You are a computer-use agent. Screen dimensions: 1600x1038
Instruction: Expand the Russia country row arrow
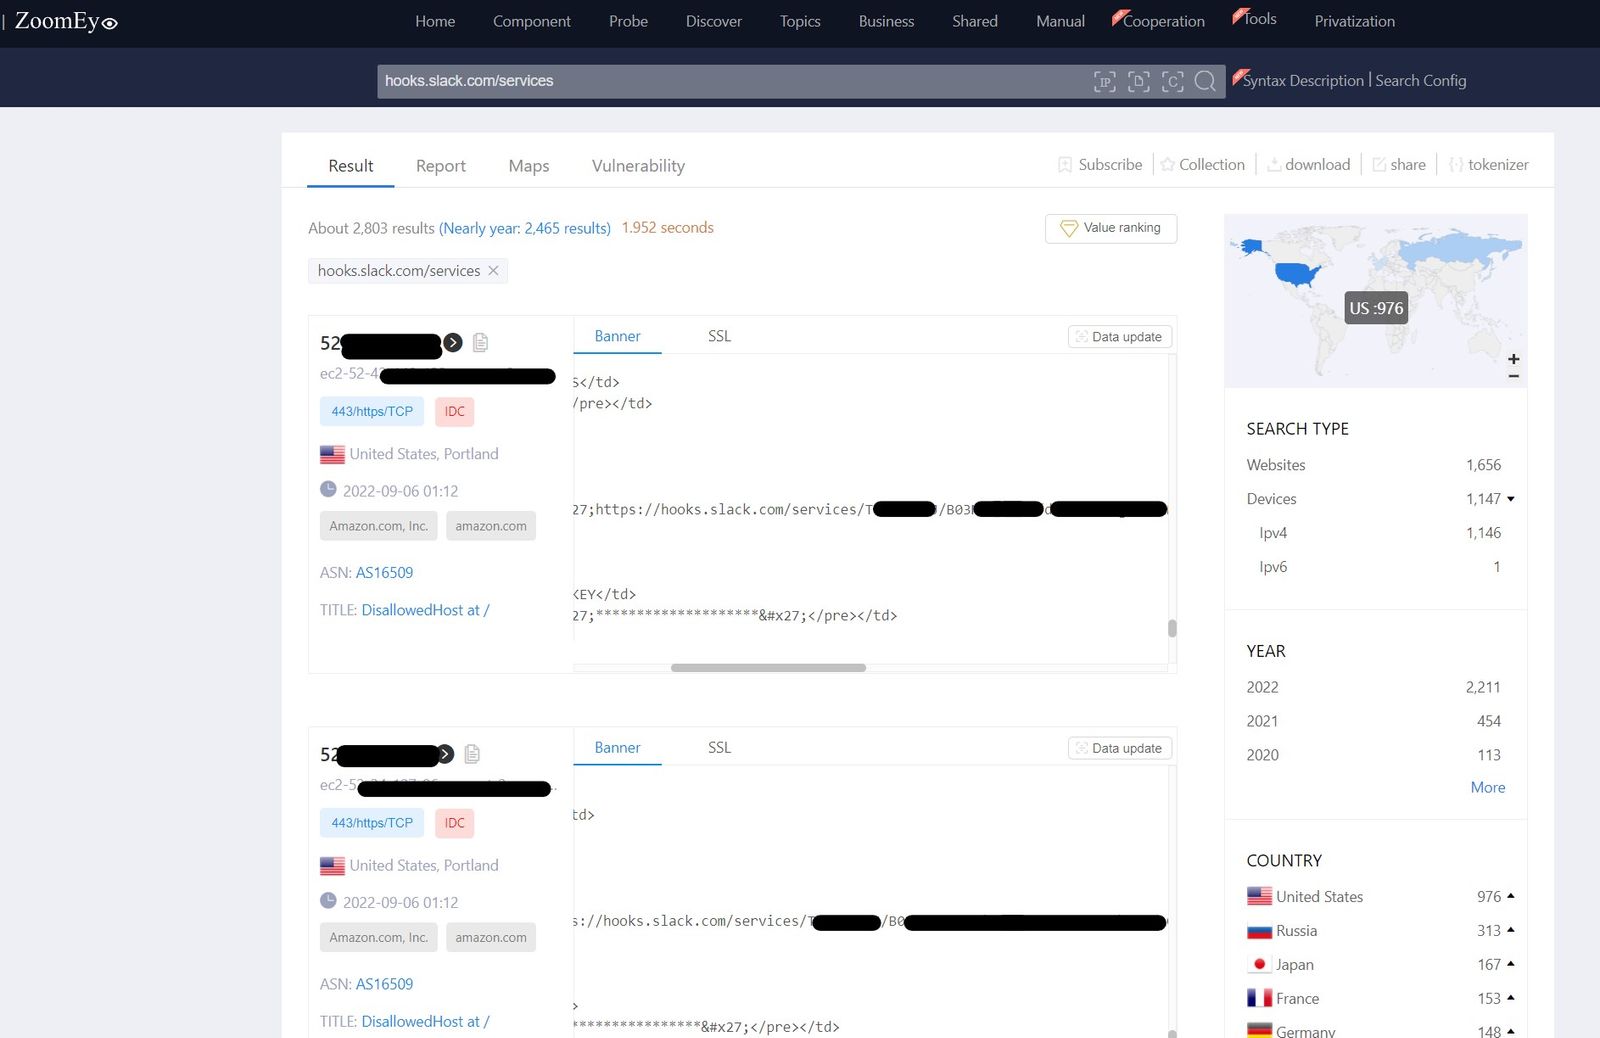[x=1510, y=930]
